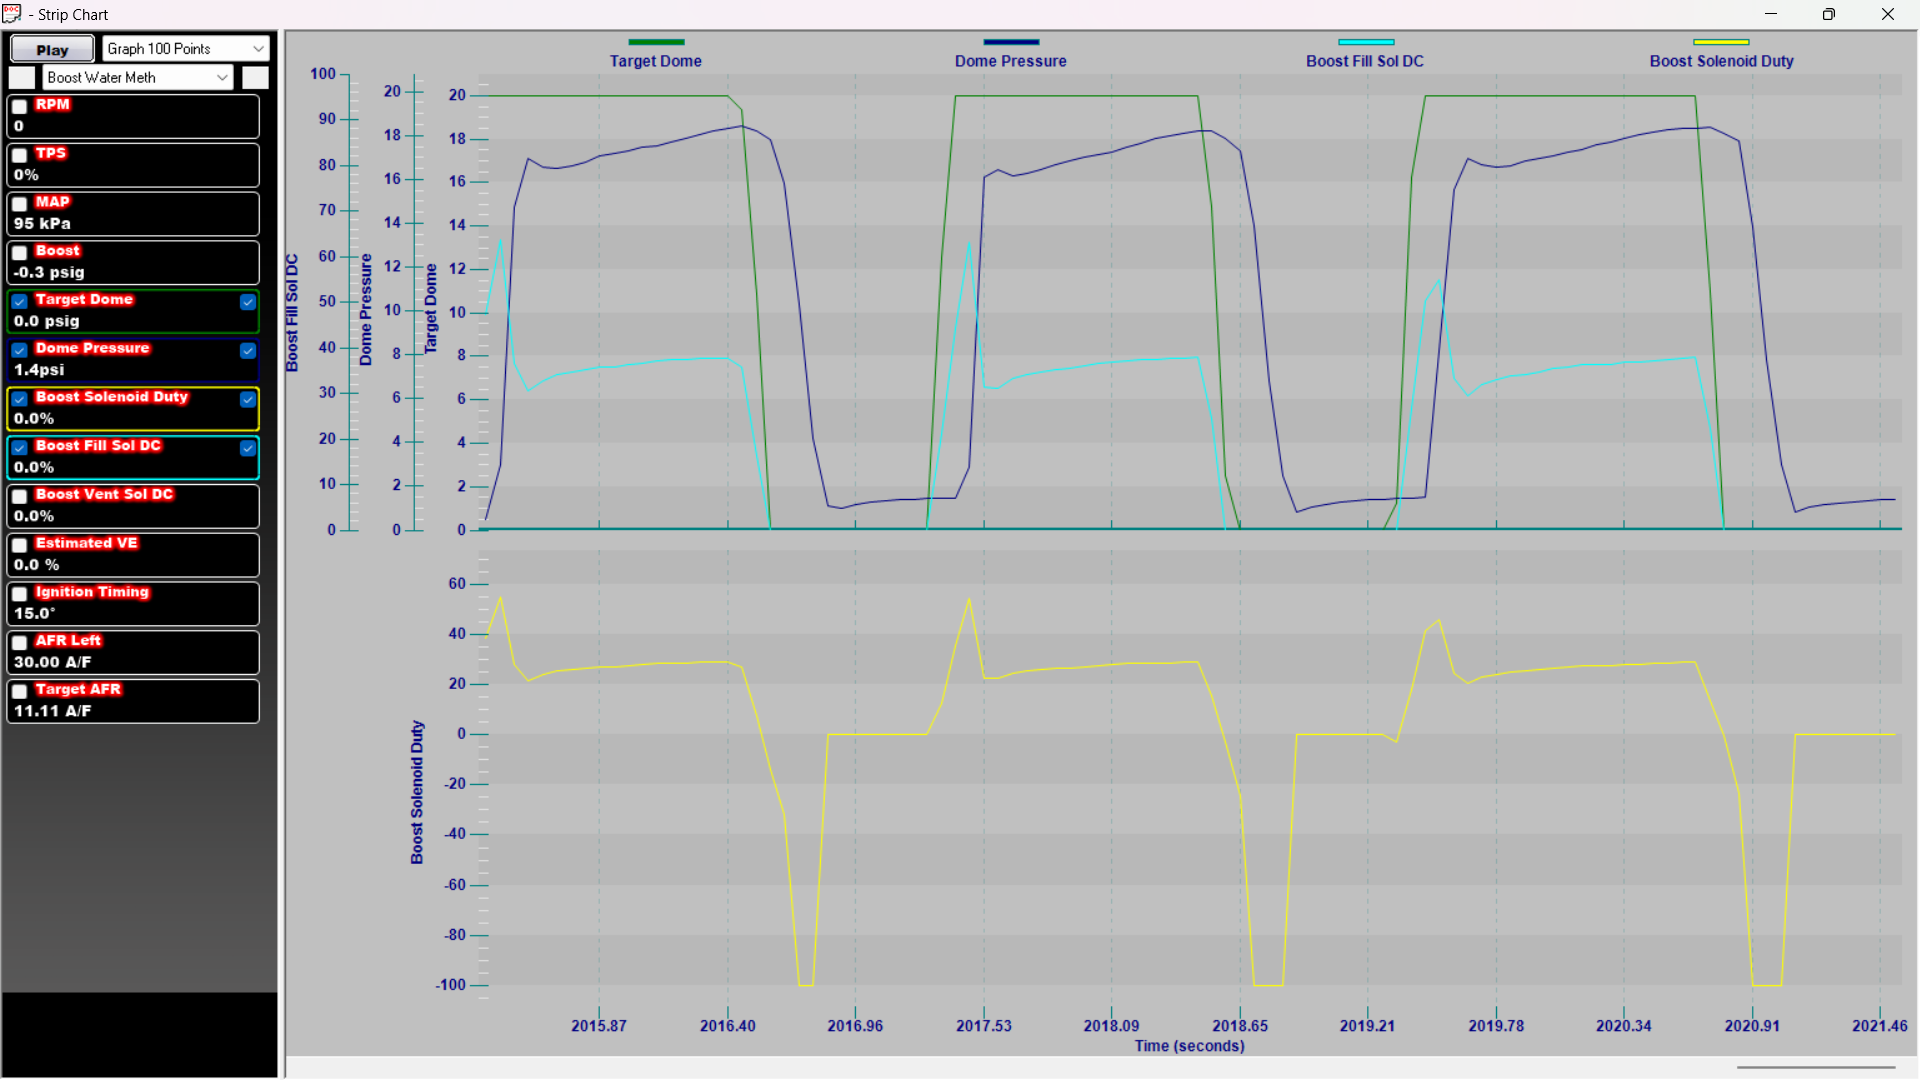Toggle Dome Pressure right-side checkbox
The width and height of the screenshot is (1920, 1080).
point(248,350)
